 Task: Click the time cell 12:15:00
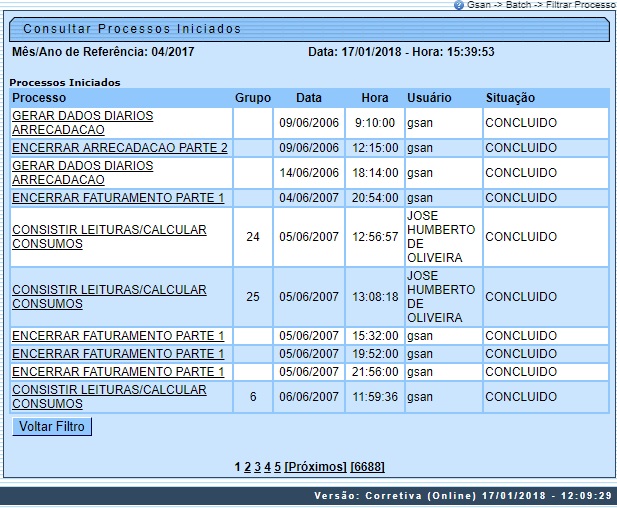click(x=375, y=148)
